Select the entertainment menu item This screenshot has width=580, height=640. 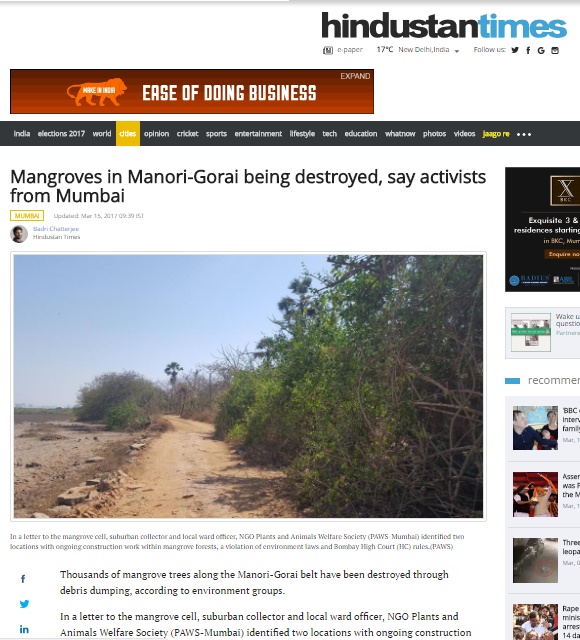click(258, 133)
